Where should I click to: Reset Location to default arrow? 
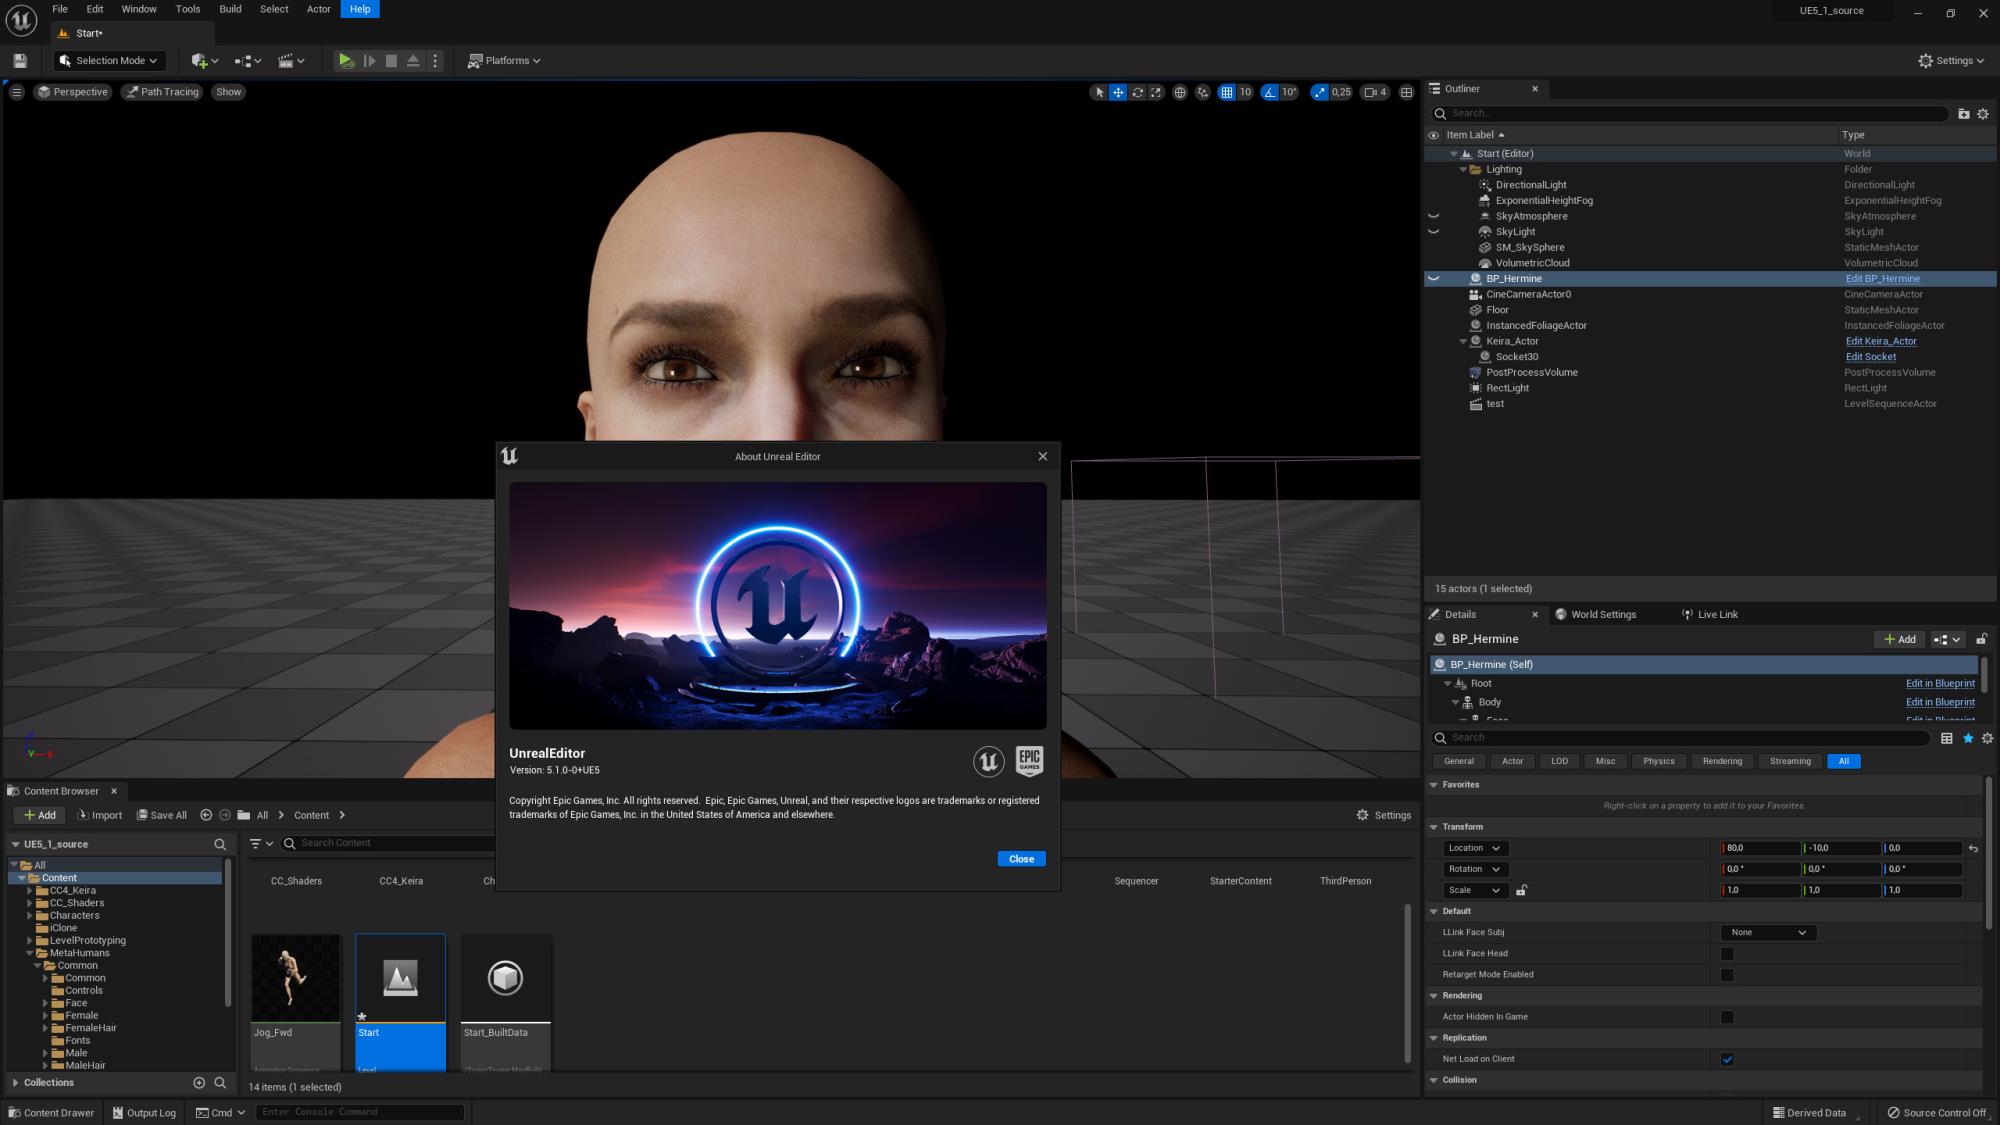point(1973,848)
